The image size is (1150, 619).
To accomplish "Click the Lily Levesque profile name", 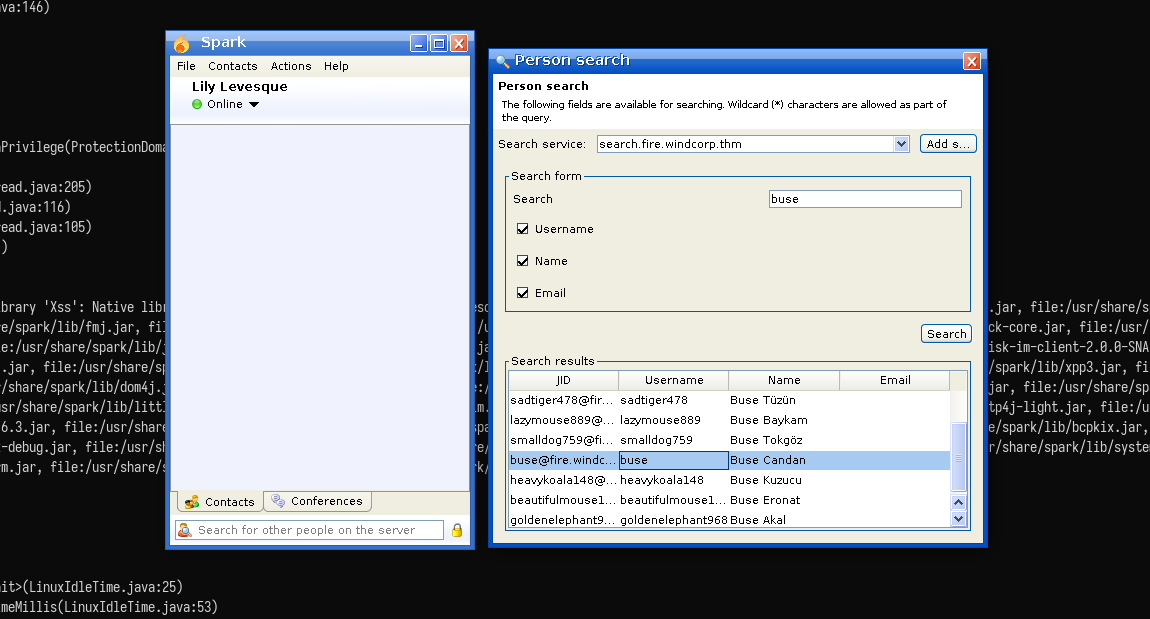I will pyautogui.click(x=240, y=87).
